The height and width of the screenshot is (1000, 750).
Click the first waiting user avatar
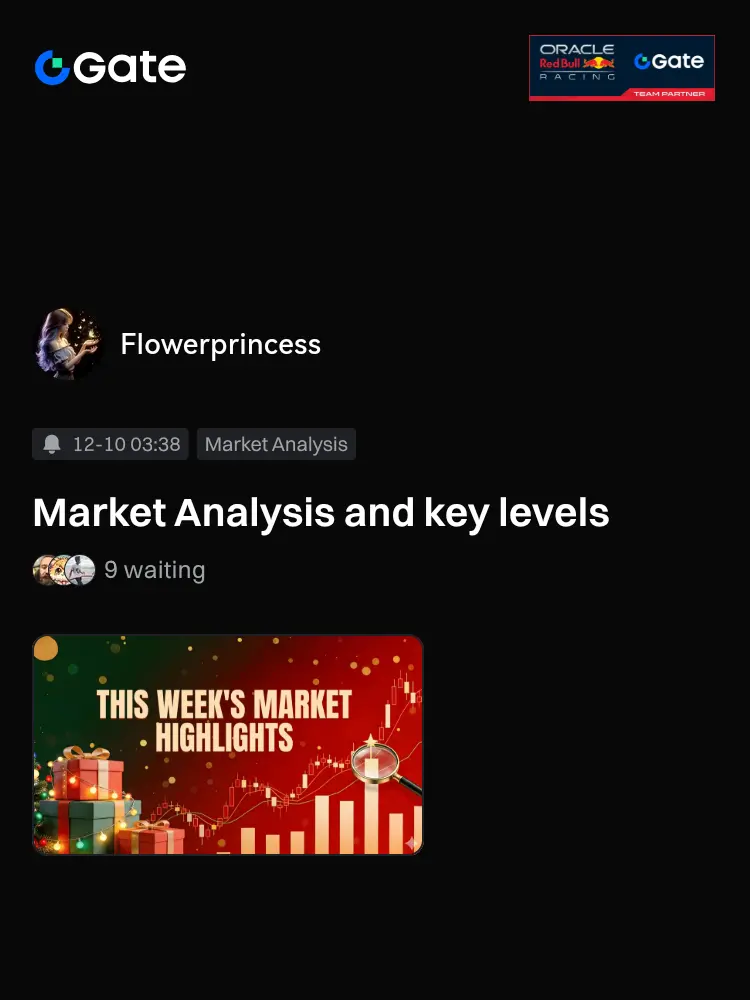(x=45, y=570)
